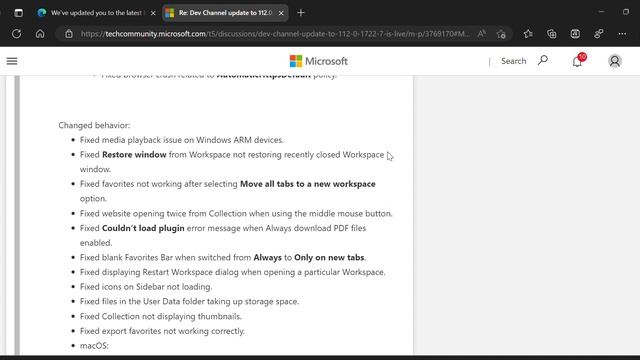Switch to the "We've updated you to the latest" tab

coord(96,13)
